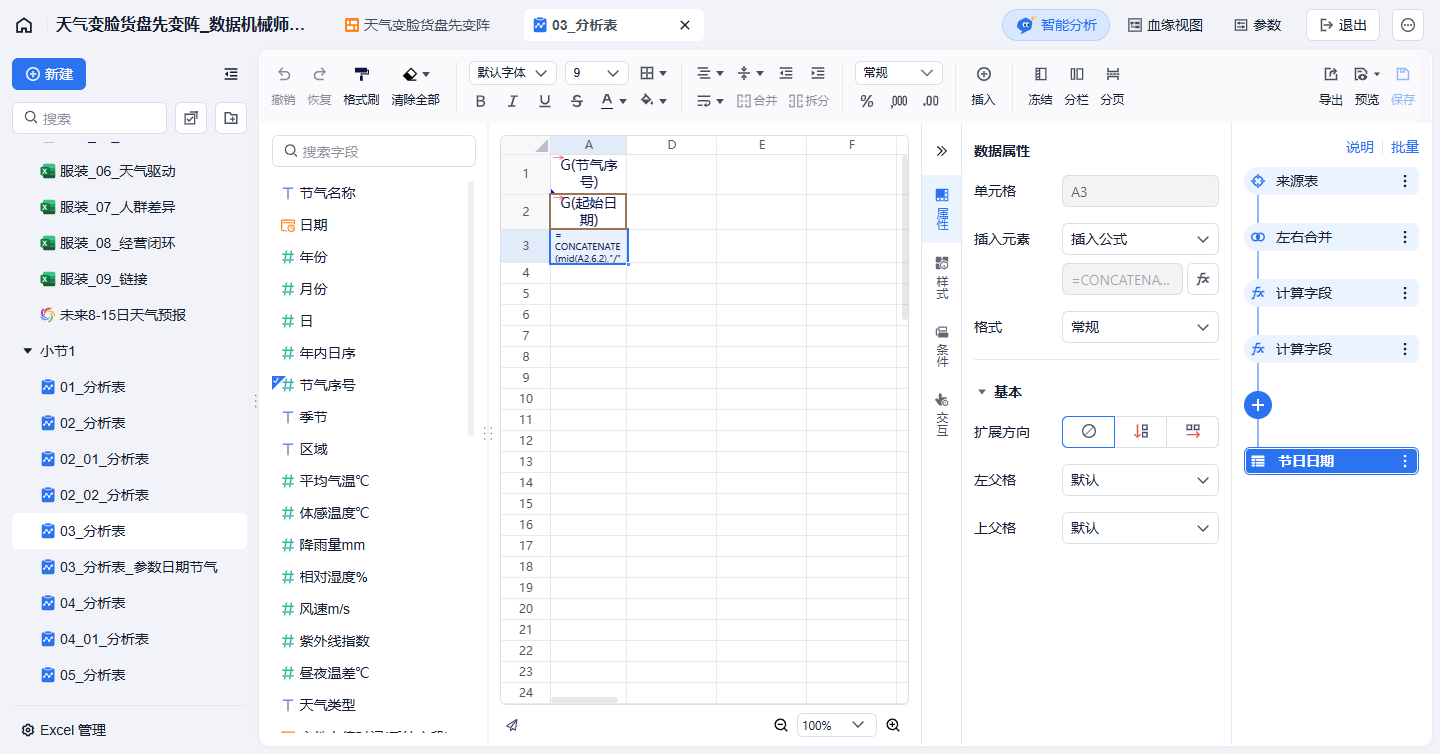Open the 样式 side tab
The width and height of the screenshot is (1440, 754).
coord(941,277)
